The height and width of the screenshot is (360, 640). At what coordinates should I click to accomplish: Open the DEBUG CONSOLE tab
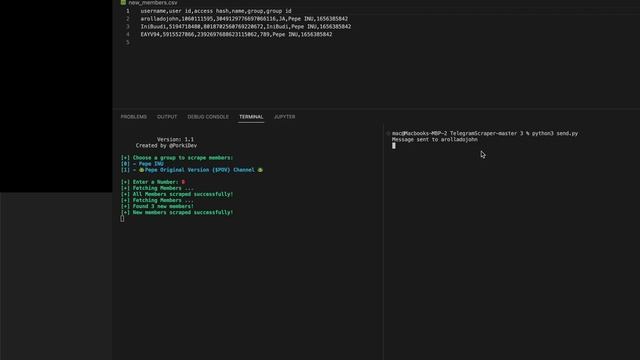(x=208, y=117)
